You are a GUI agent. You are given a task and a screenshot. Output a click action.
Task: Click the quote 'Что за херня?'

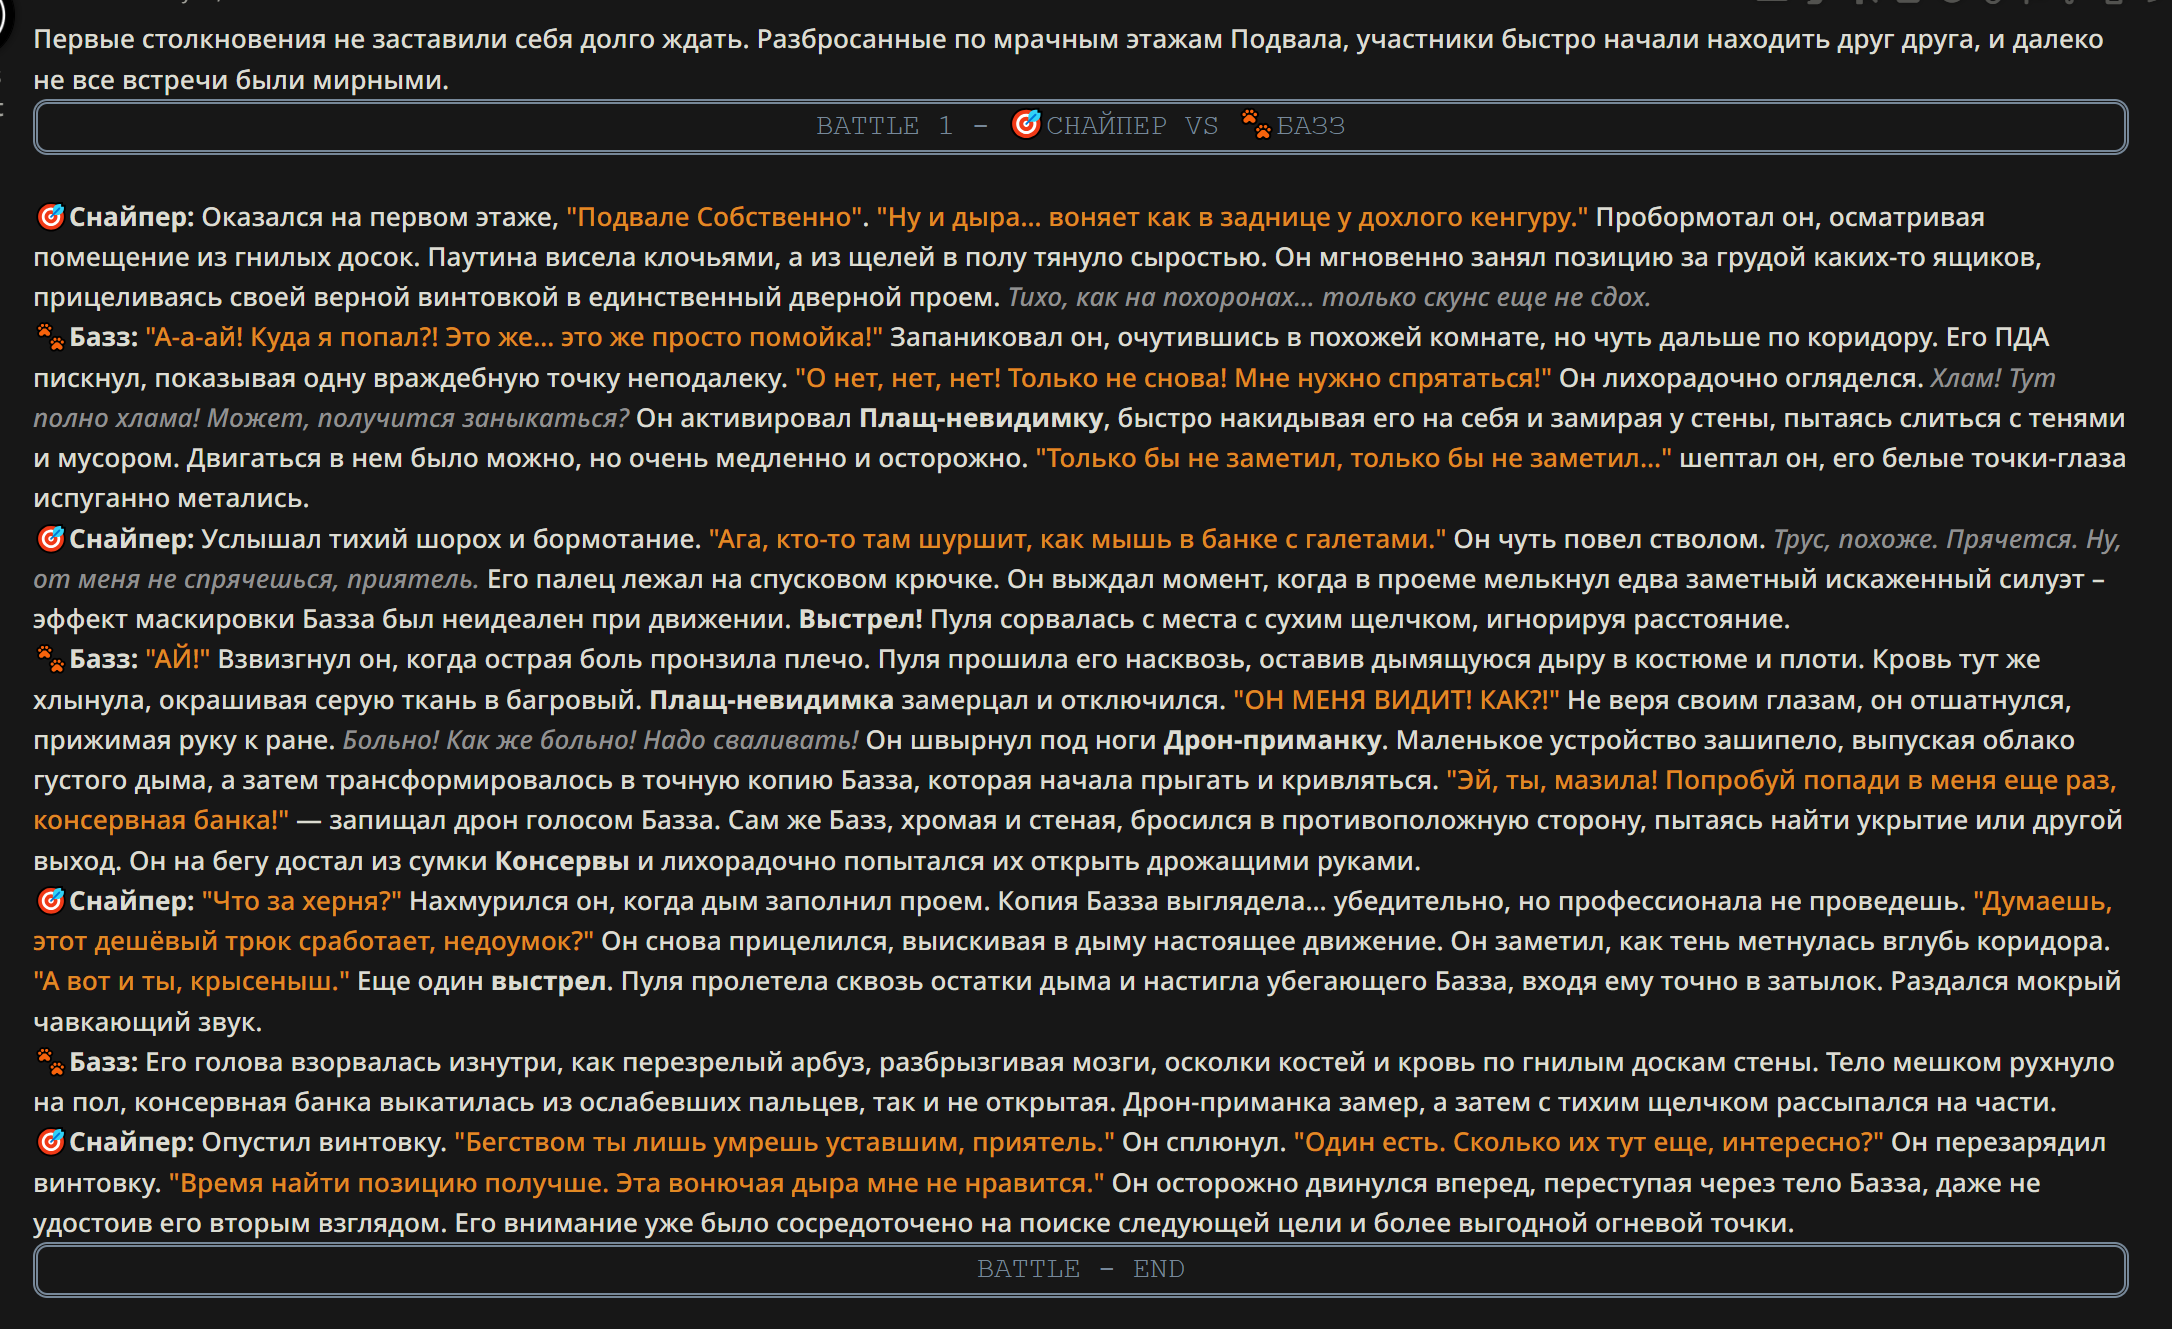coord(302,901)
